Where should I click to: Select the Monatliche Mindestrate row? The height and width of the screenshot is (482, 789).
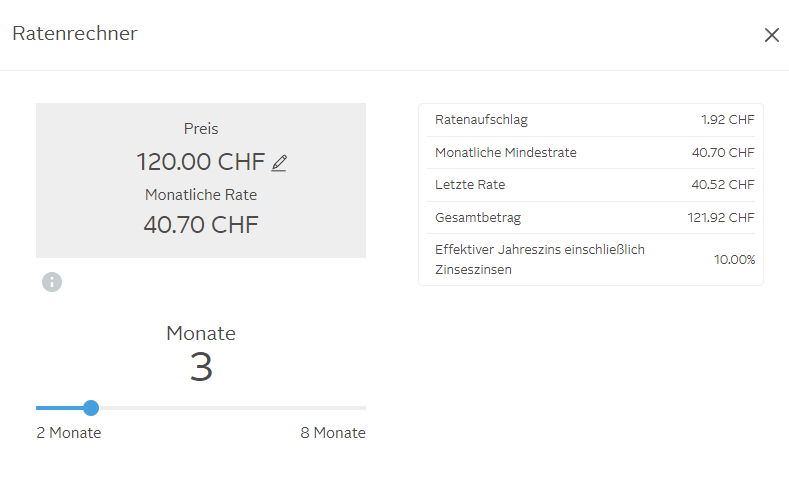tap(590, 153)
